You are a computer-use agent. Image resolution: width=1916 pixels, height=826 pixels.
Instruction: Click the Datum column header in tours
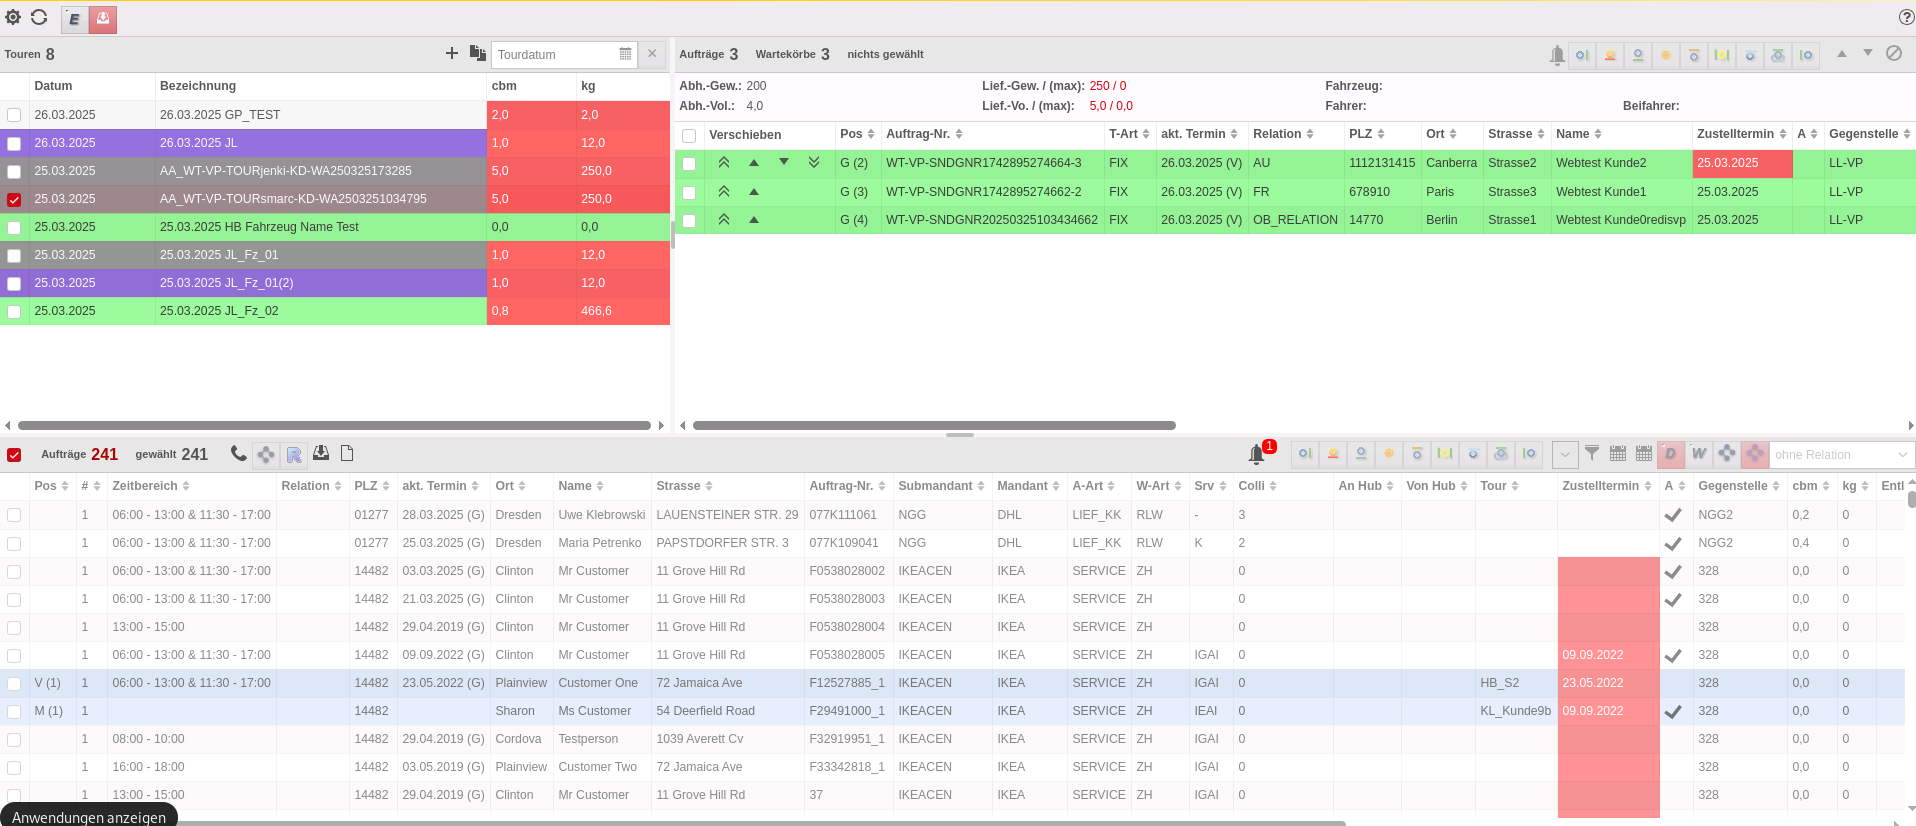tap(53, 86)
